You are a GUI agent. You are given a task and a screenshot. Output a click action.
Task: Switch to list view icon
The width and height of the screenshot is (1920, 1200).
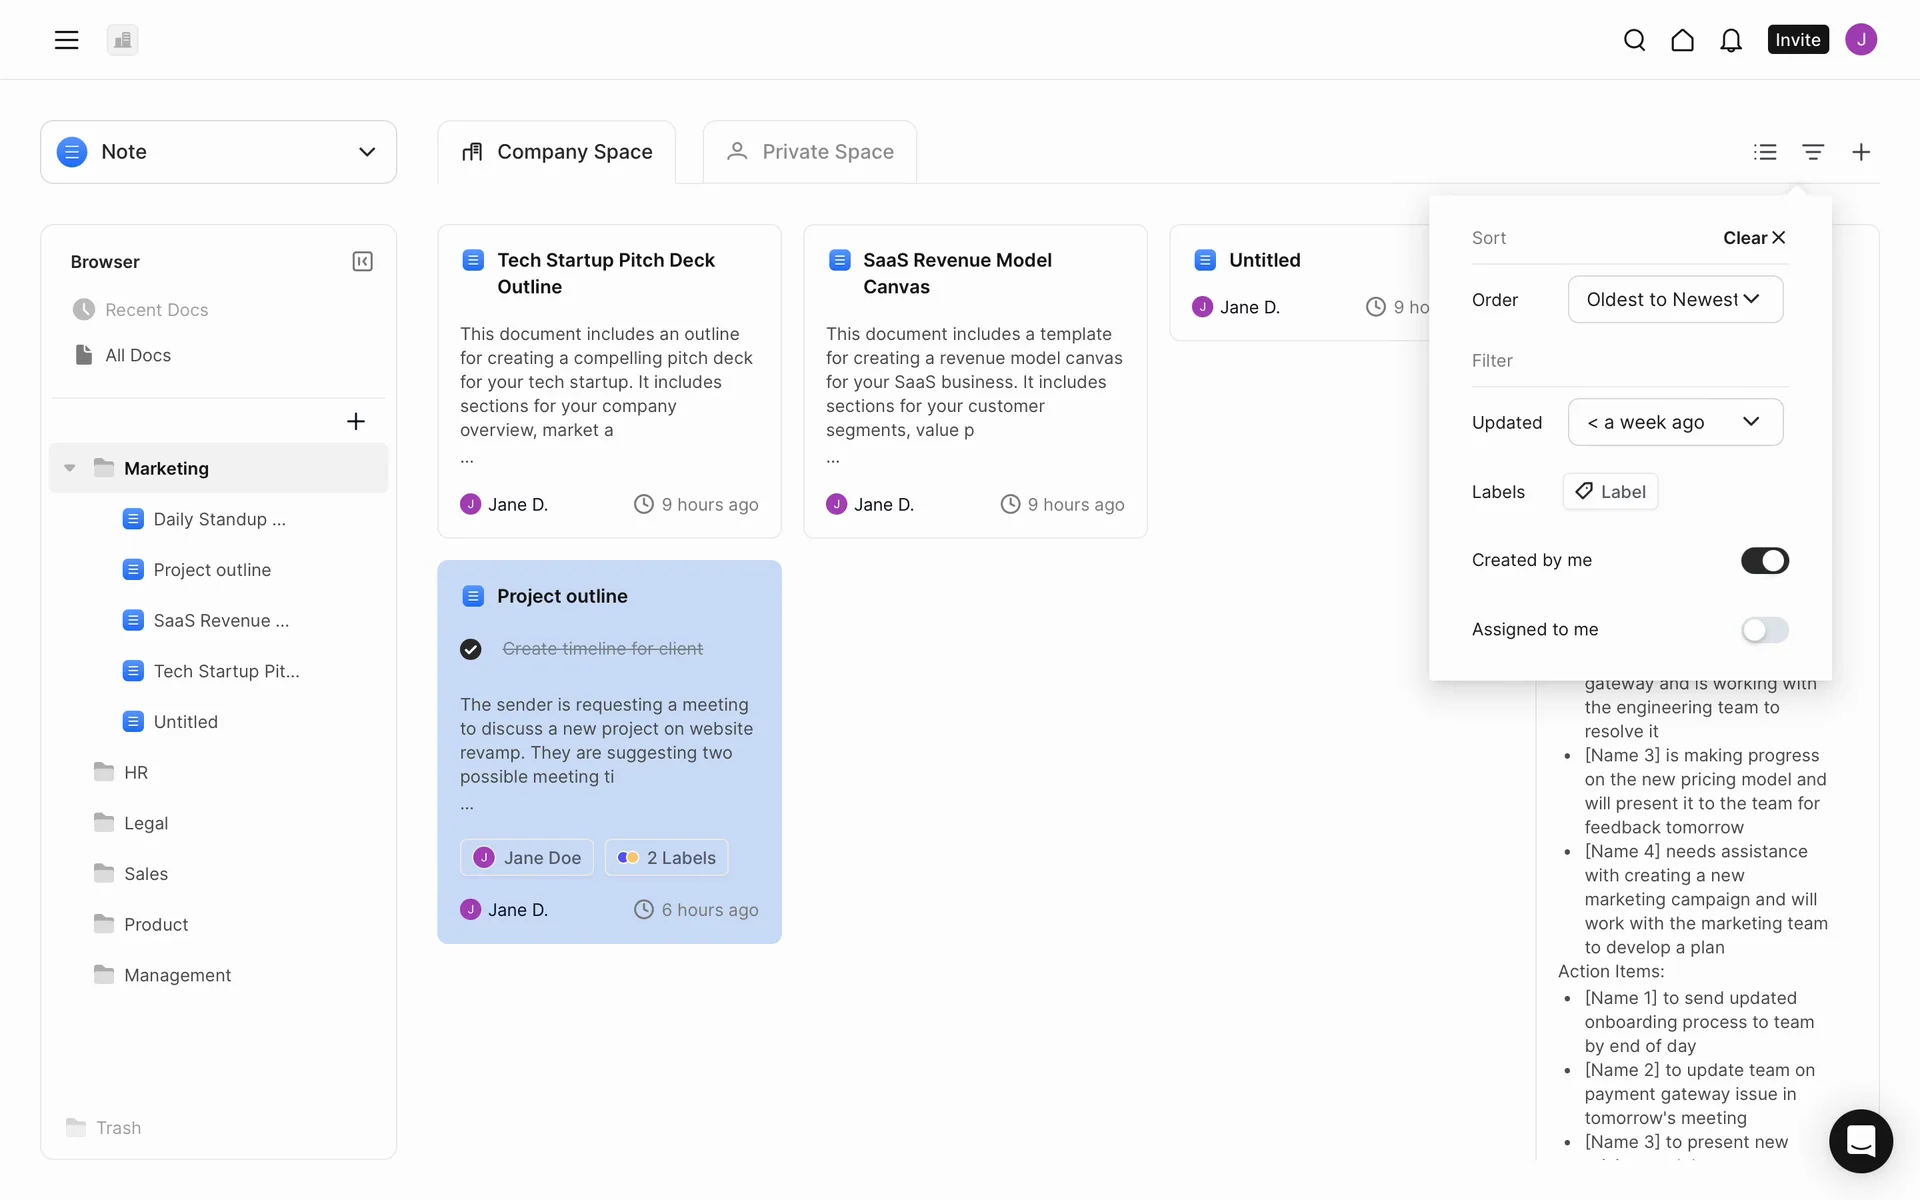pos(1765,152)
